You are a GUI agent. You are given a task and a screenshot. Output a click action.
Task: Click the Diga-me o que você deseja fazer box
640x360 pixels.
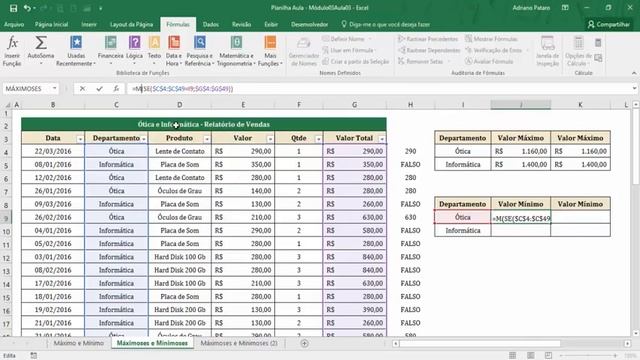[x=386, y=24]
